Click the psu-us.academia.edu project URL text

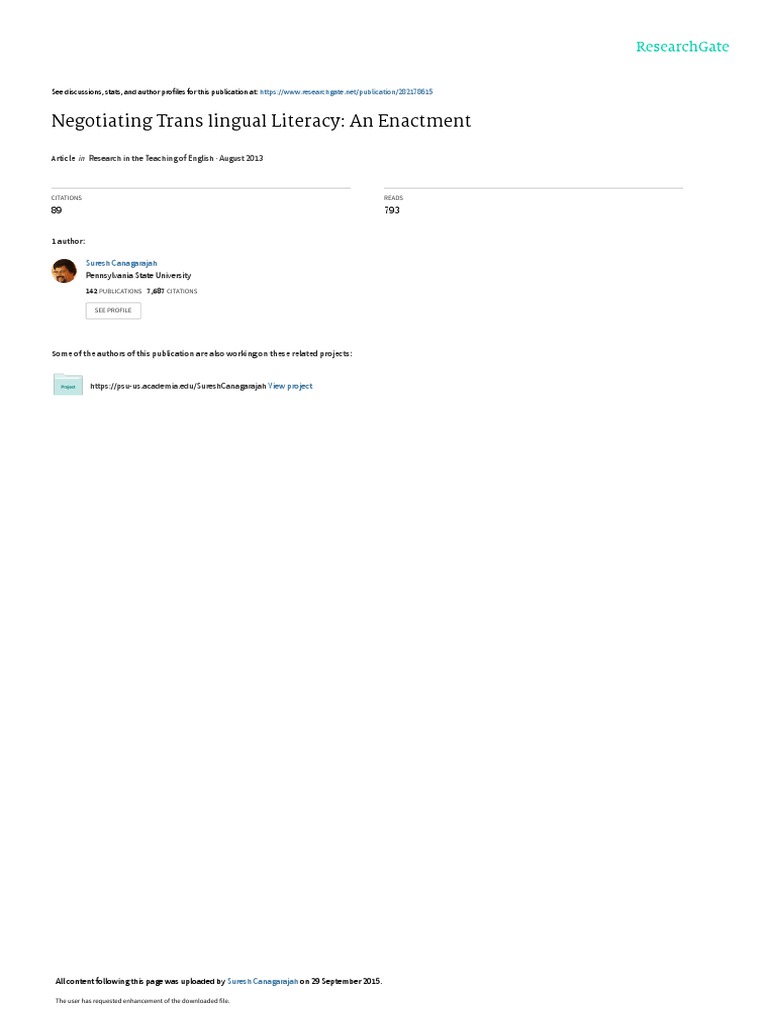178,386
